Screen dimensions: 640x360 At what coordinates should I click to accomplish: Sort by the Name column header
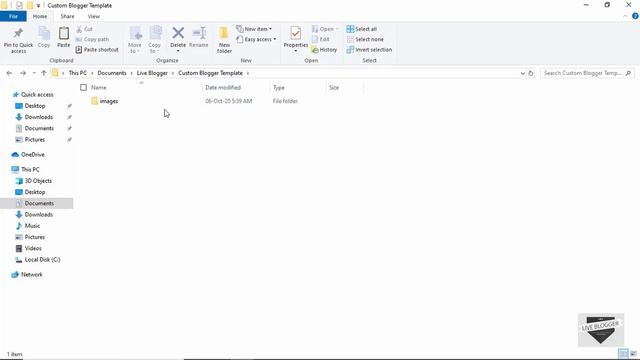pyautogui.click(x=98, y=87)
